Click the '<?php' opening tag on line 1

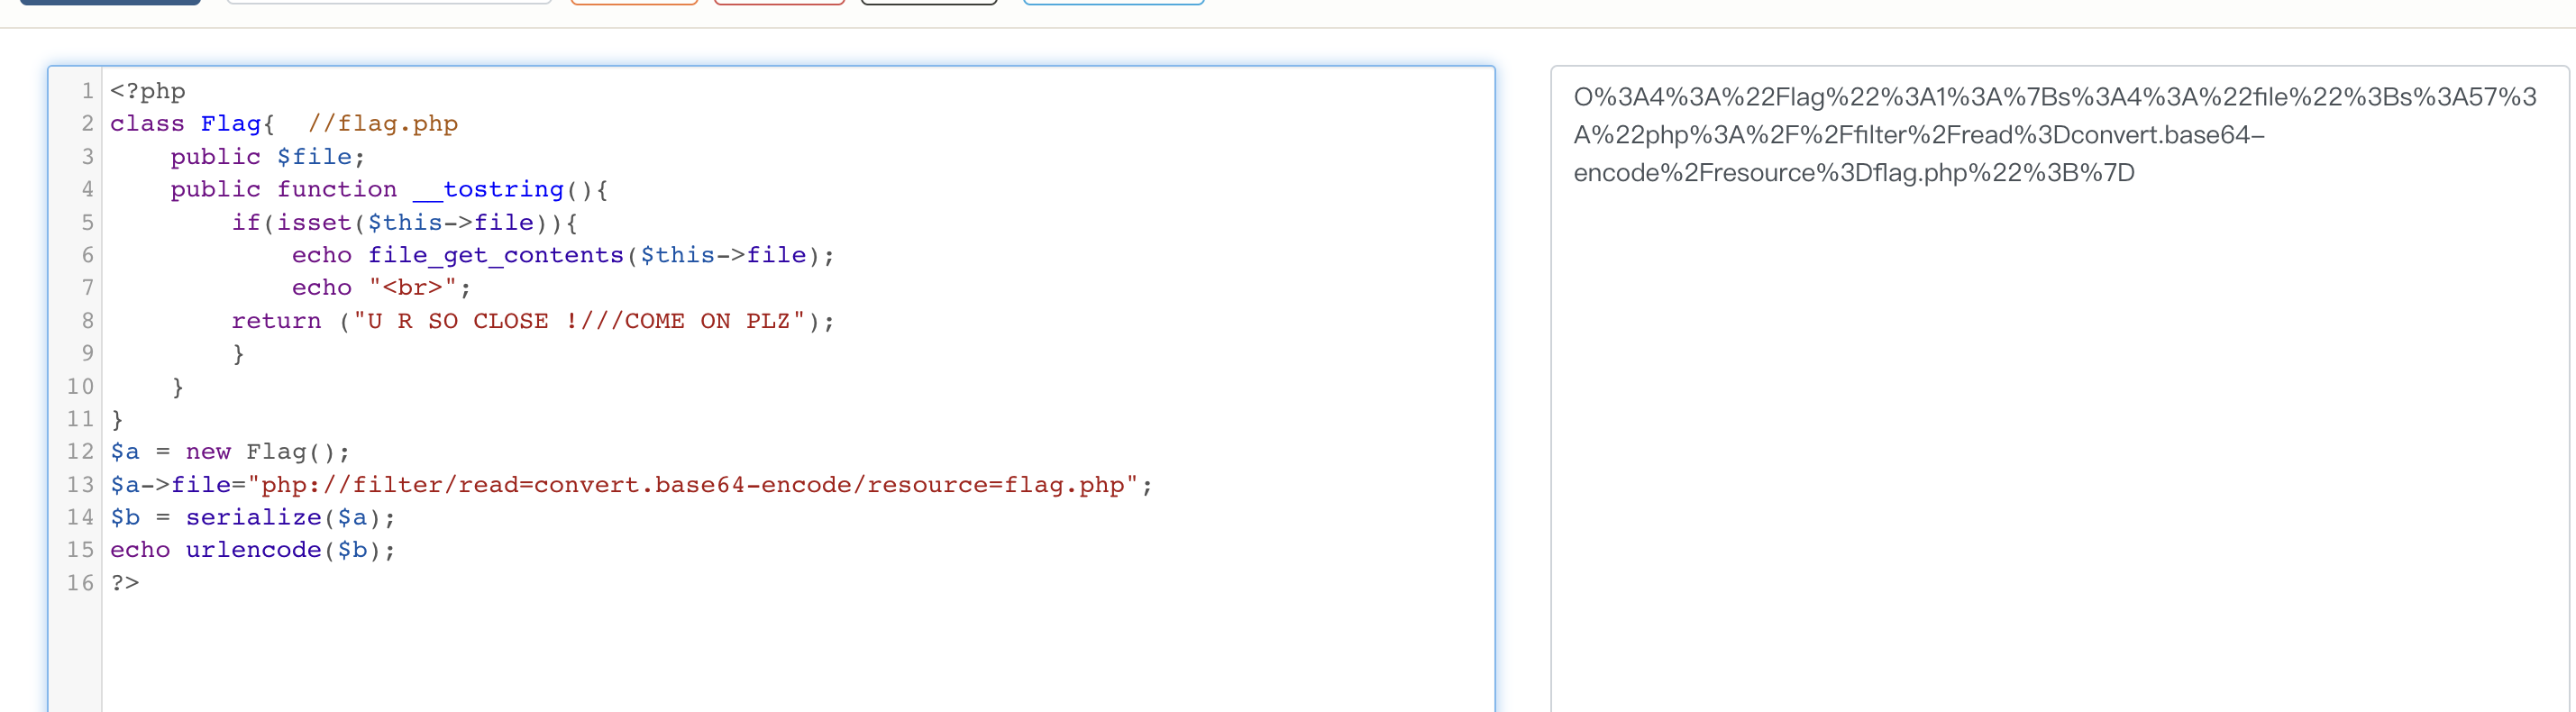click(148, 91)
